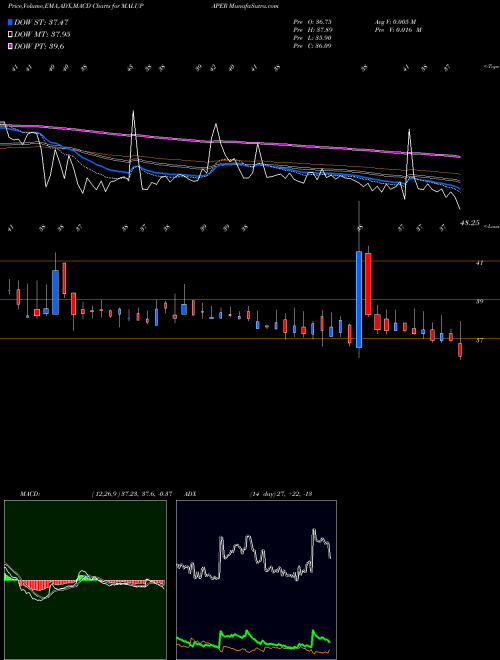Image resolution: width=500 pixels, height=660 pixels.
Task: Select the 'Pre H: 37.89' high value
Action: [x=312, y=30]
